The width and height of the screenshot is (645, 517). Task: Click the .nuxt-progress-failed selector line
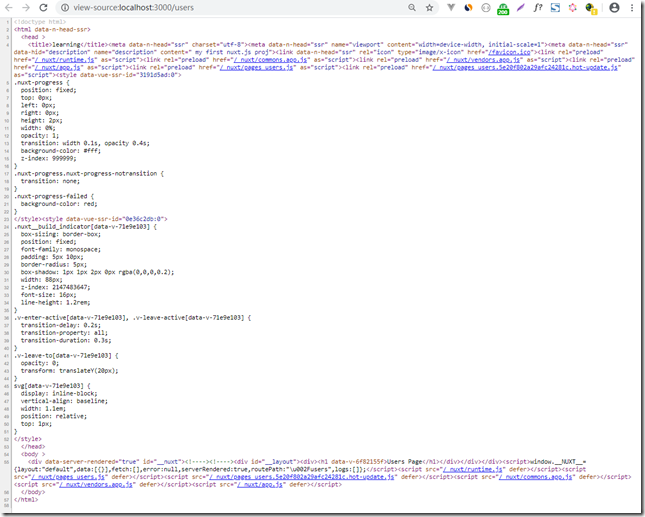[x=54, y=196]
